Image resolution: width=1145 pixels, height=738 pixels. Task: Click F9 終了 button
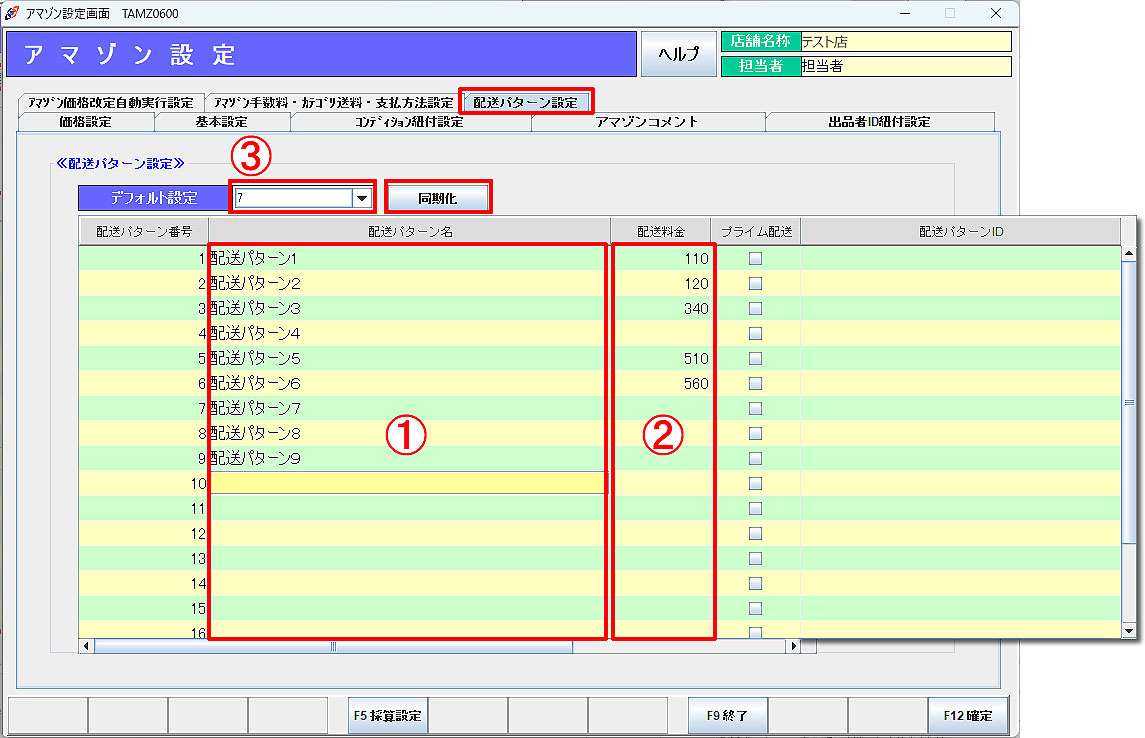pos(727,715)
